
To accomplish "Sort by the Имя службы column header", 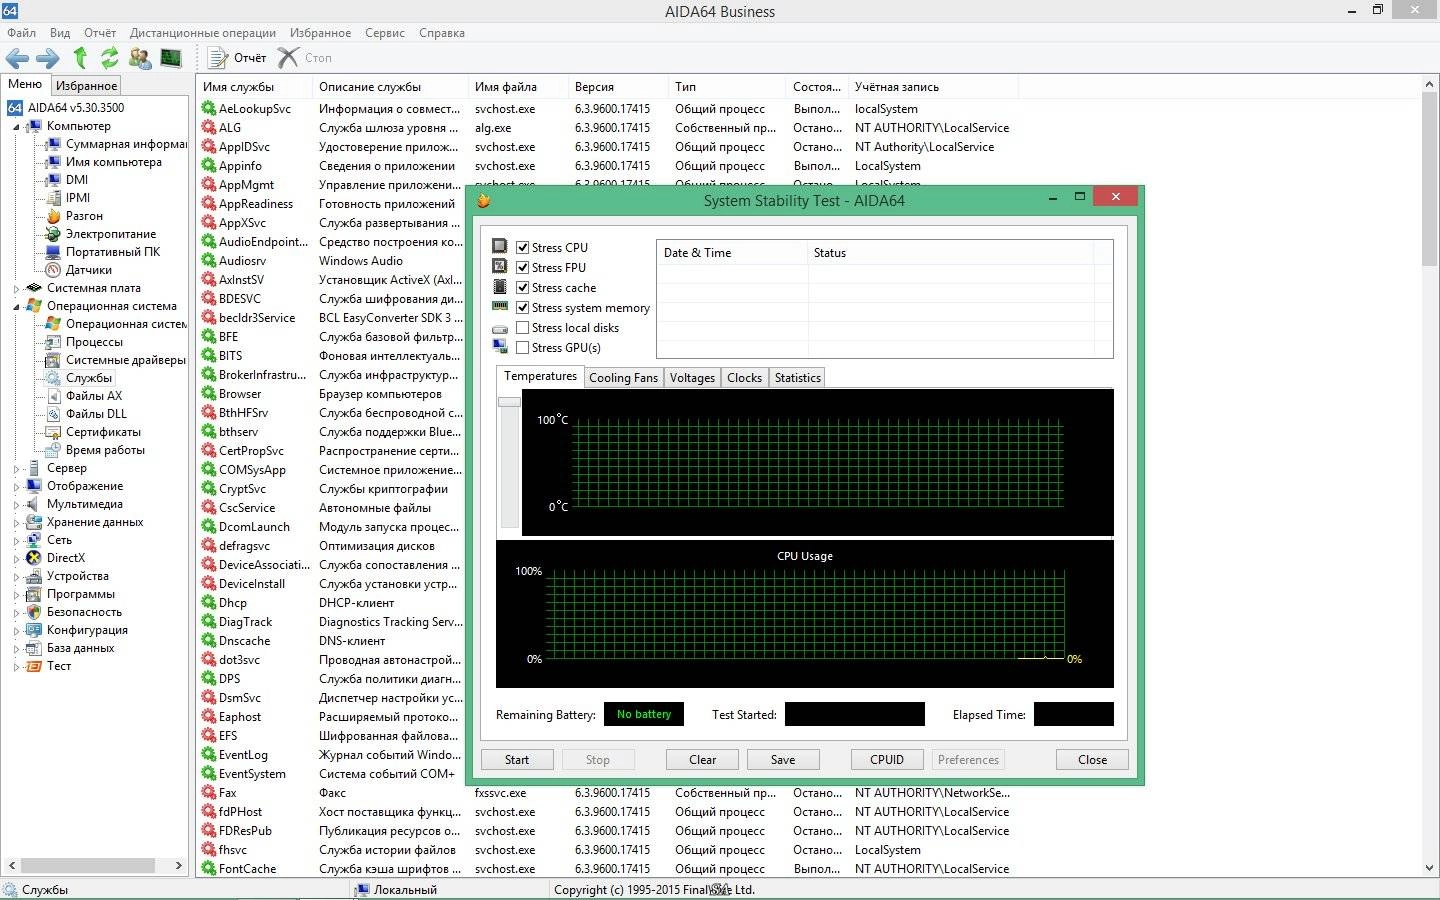I will tap(255, 87).
